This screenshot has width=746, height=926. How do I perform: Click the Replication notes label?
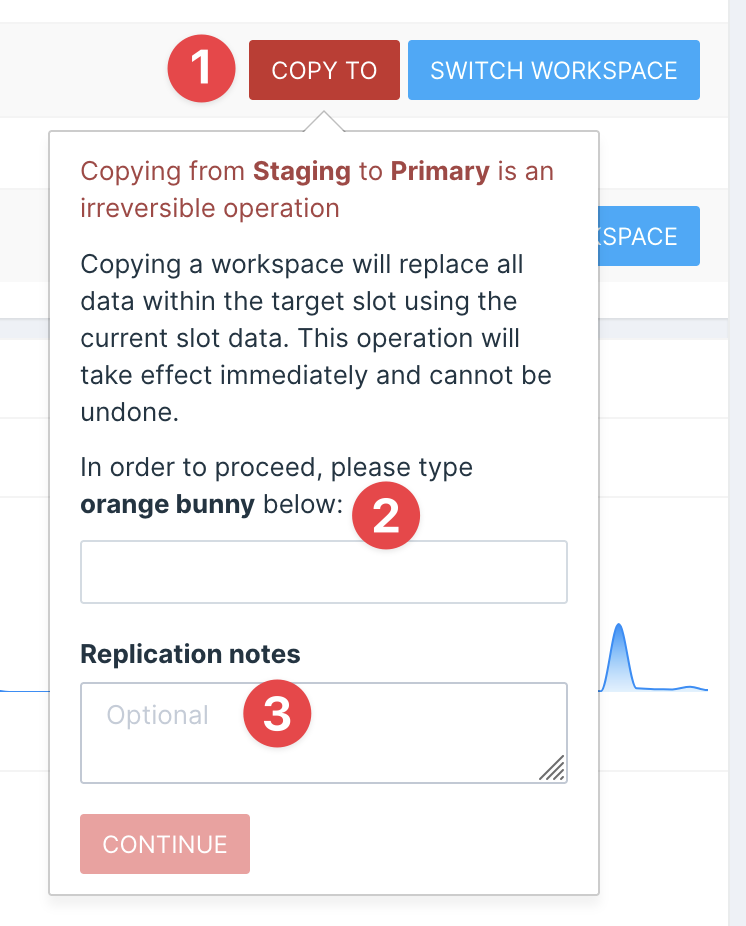(x=190, y=654)
